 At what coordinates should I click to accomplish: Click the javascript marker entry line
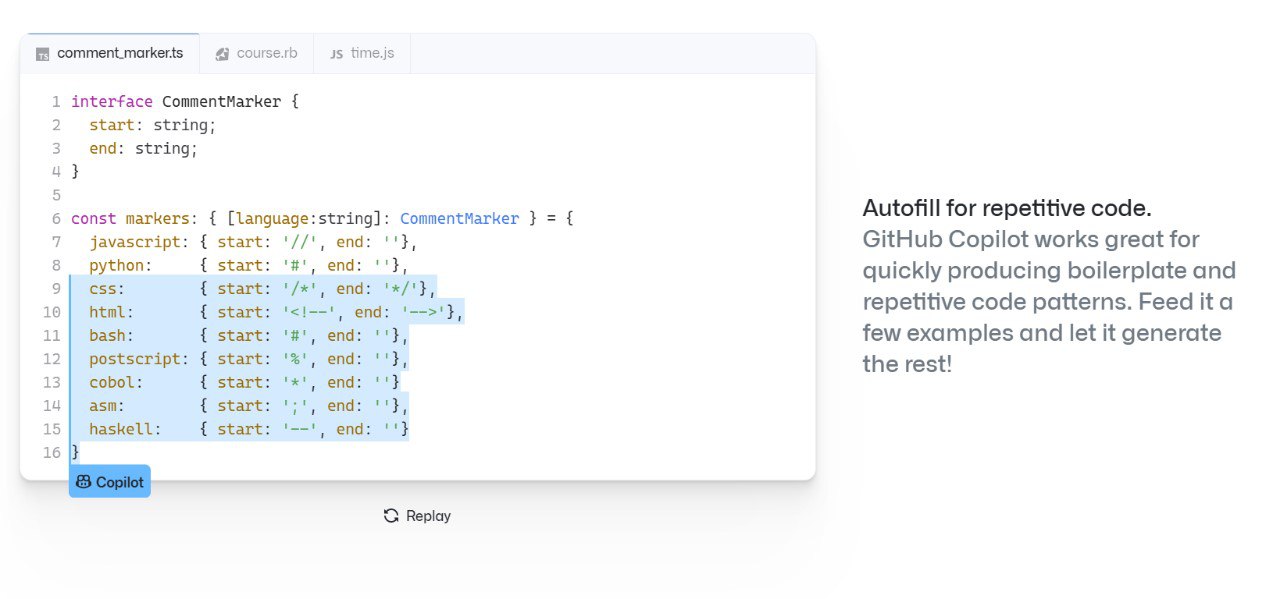(253, 242)
